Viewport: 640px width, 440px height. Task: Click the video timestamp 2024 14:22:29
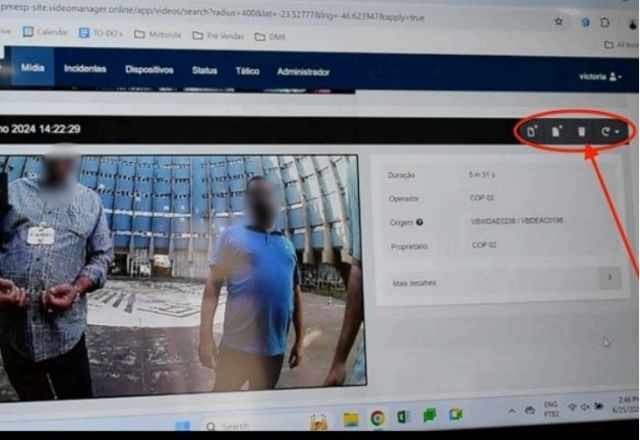[46, 129]
